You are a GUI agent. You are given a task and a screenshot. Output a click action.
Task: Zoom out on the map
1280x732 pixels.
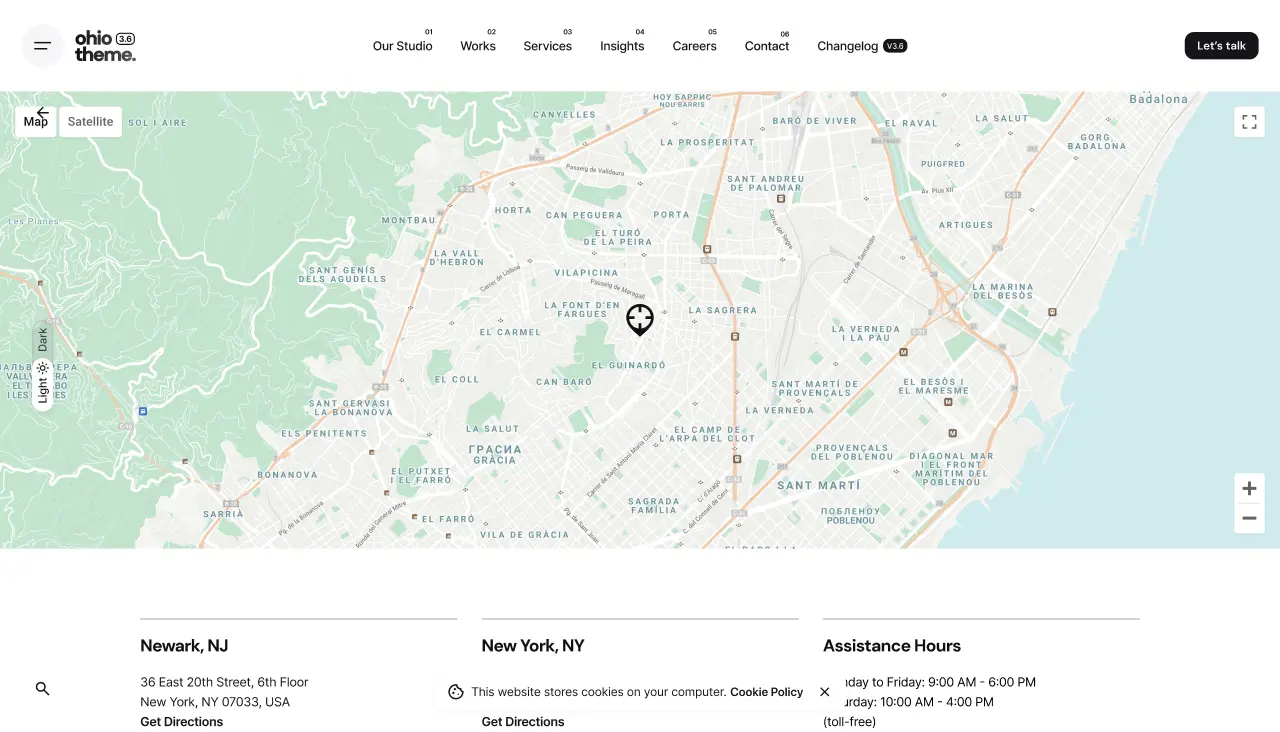click(x=1249, y=518)
